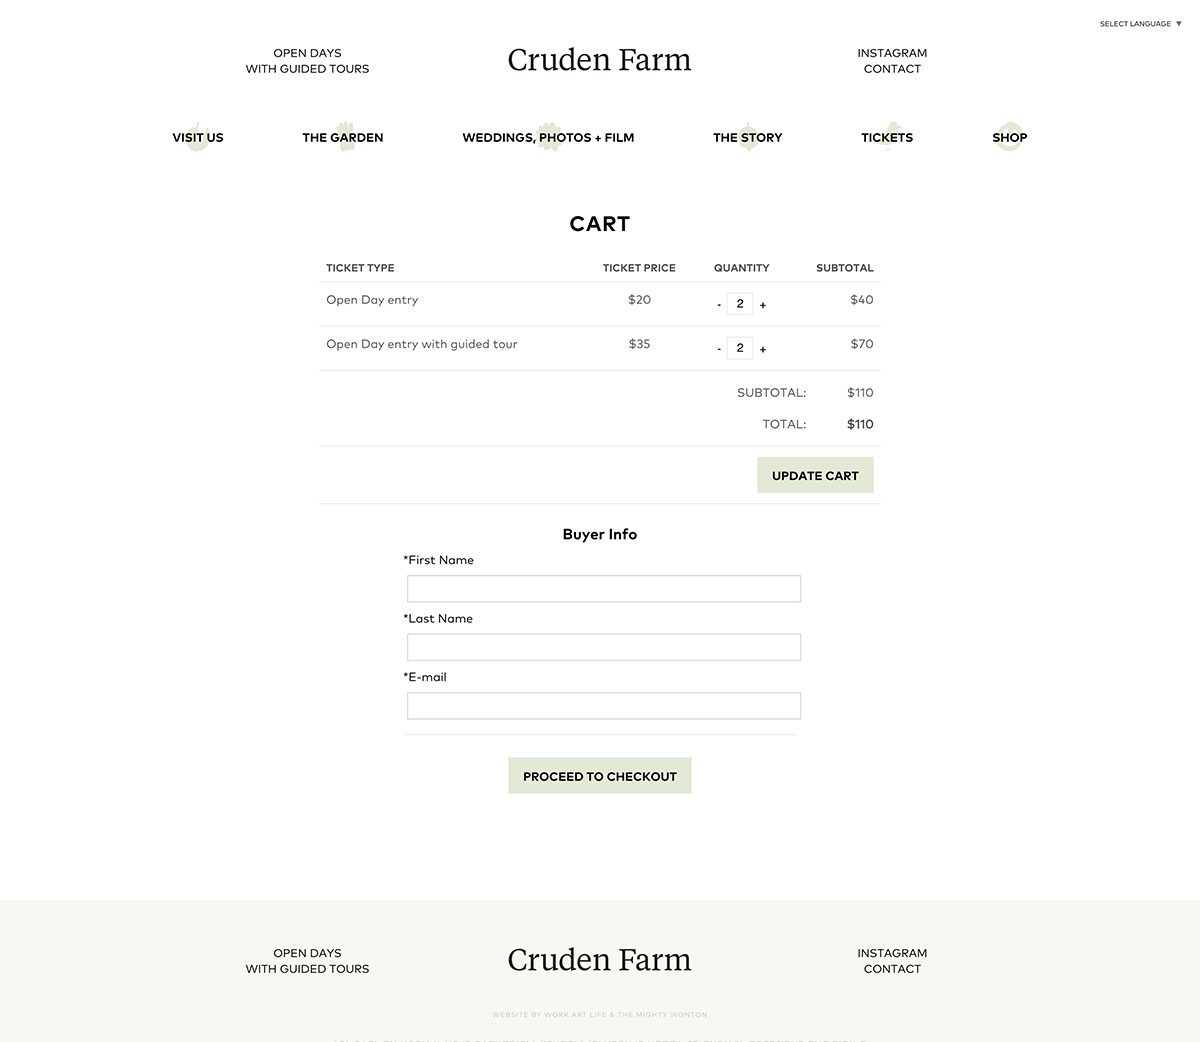Navigate to The Story

point(747,138)
